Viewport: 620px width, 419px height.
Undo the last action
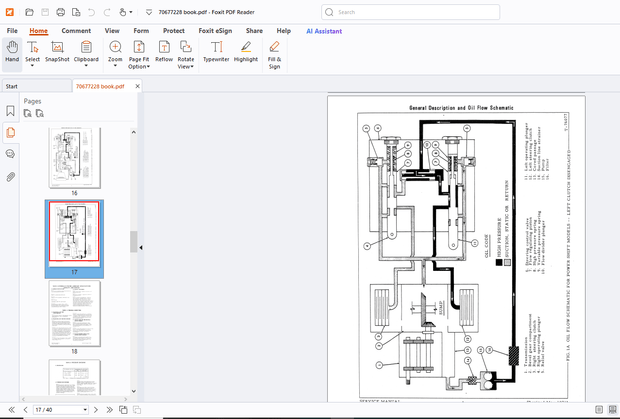(91, 12)
